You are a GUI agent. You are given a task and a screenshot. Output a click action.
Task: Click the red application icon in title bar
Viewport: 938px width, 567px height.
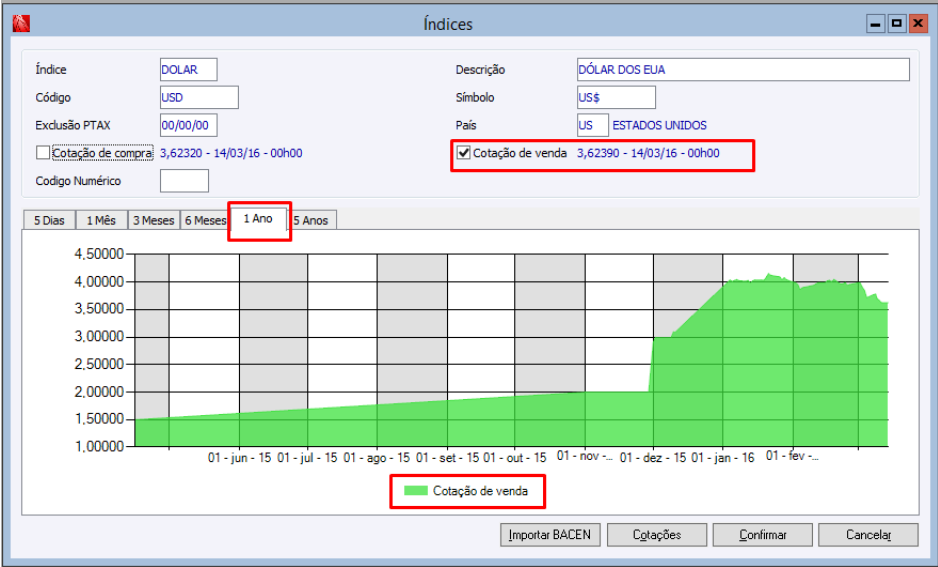point(21,24)
